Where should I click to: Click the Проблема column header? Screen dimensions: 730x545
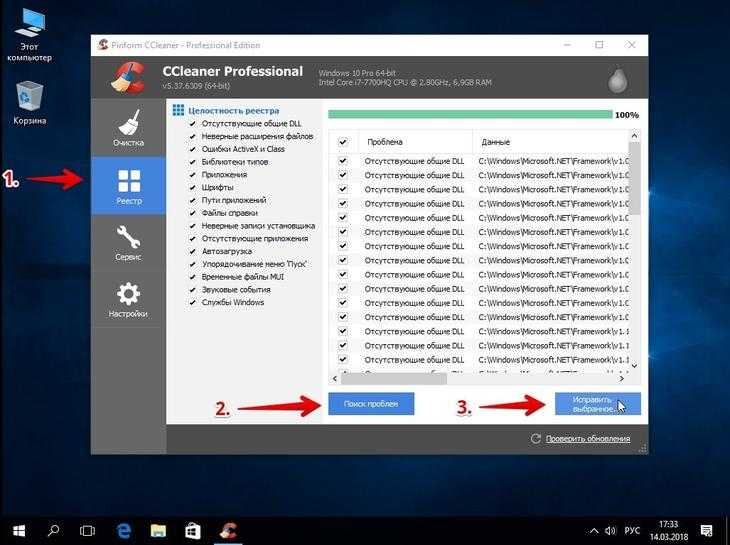(416, 142)
